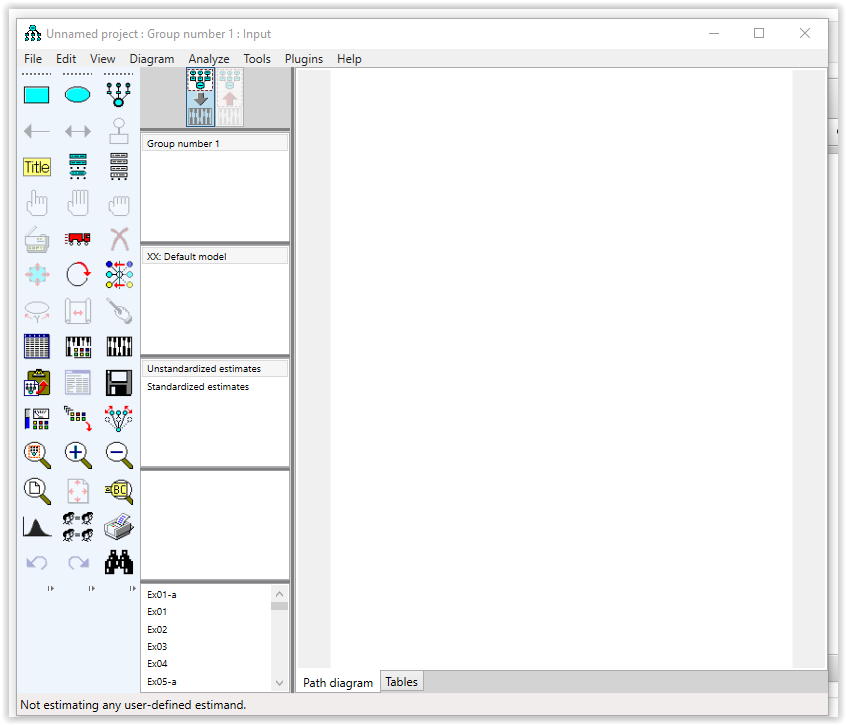
Task: Toggle view output path diagram button
Action: 230,97
